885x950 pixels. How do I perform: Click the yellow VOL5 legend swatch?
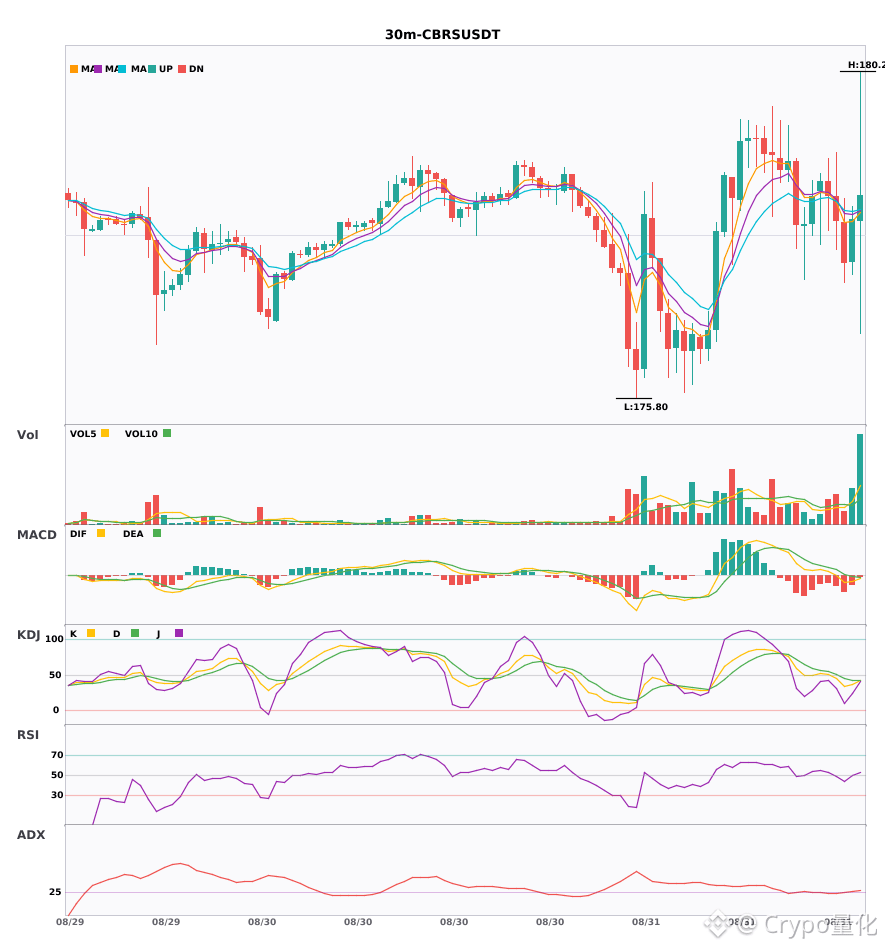point(105,433)
